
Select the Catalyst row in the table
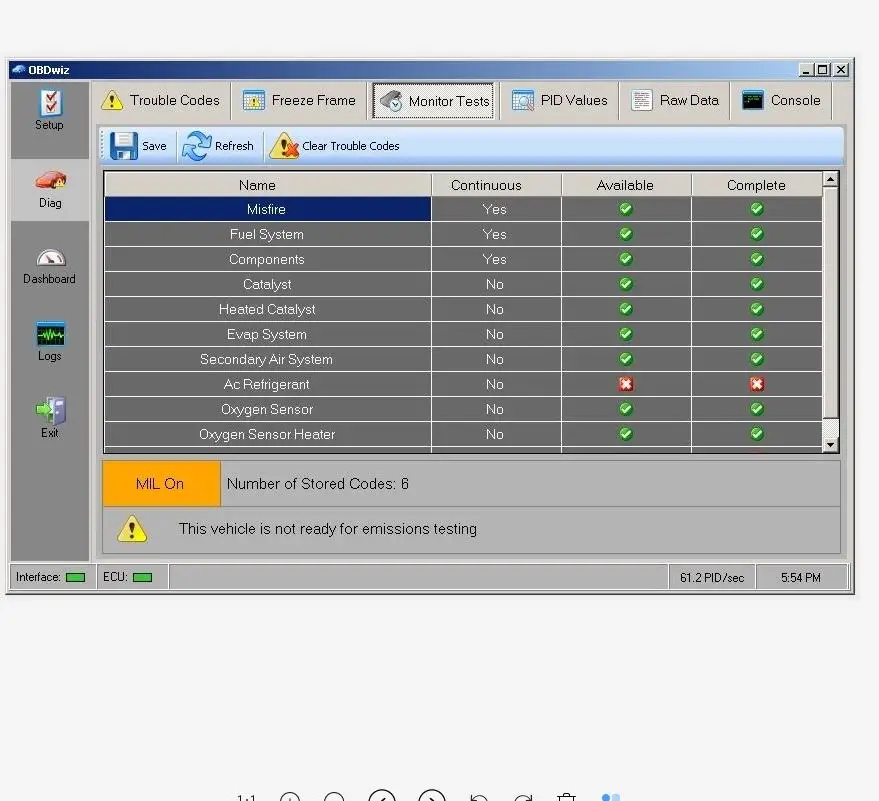pyautogui.click(x=266, y=284)
